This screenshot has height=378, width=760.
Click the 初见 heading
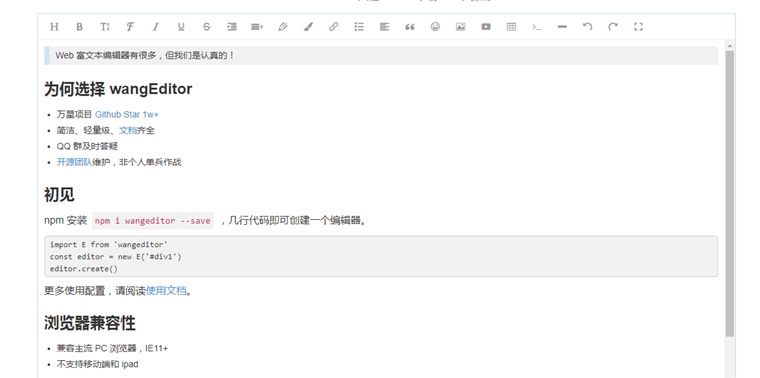(59, 195)
